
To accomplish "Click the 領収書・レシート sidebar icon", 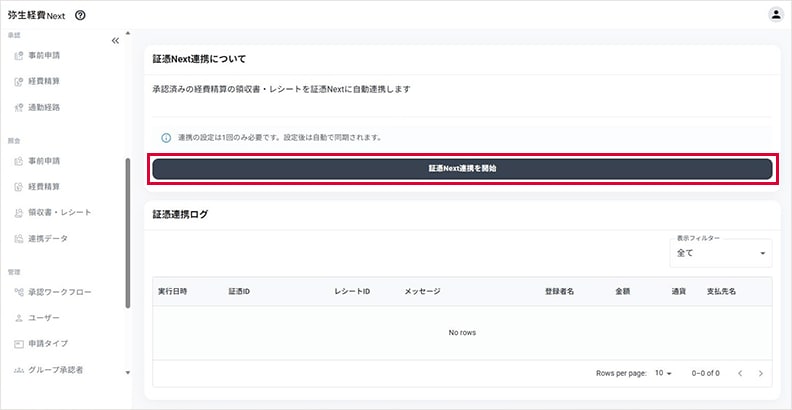I will [19, 213].
